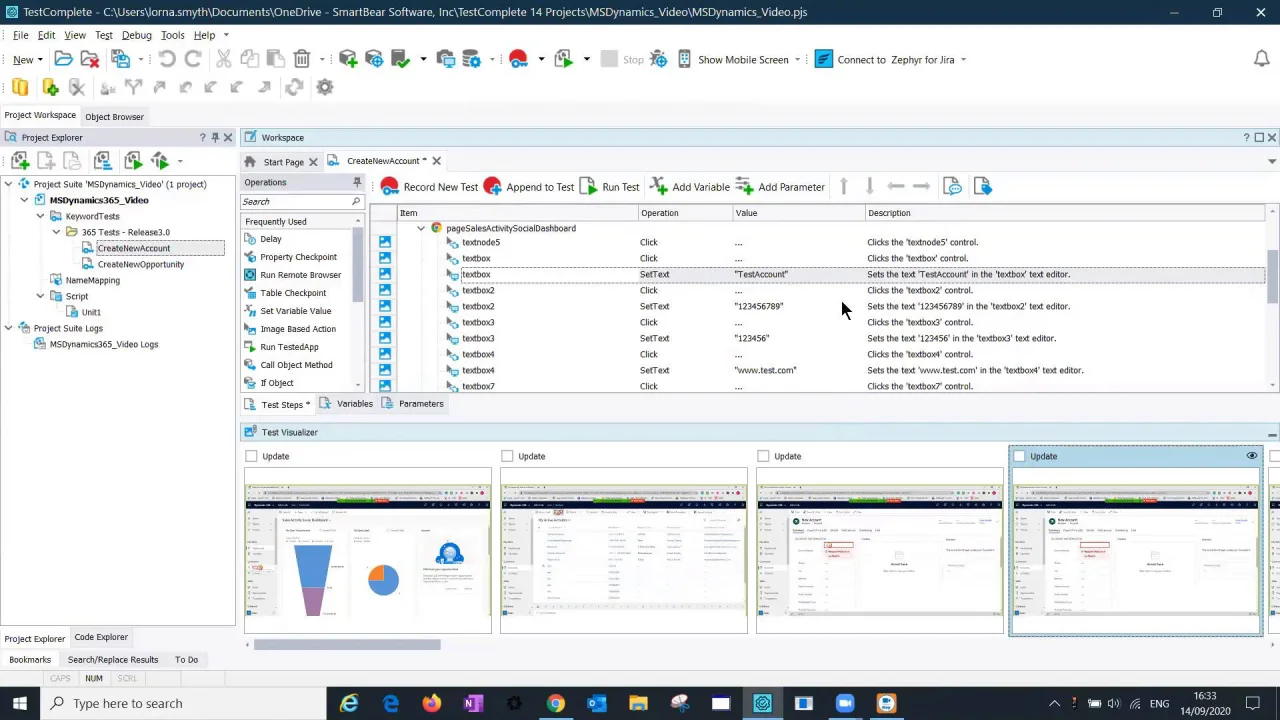Click the Operations search field
Image resolution: width=1280 pixels, height=720 pixels.
coord(295,202)
